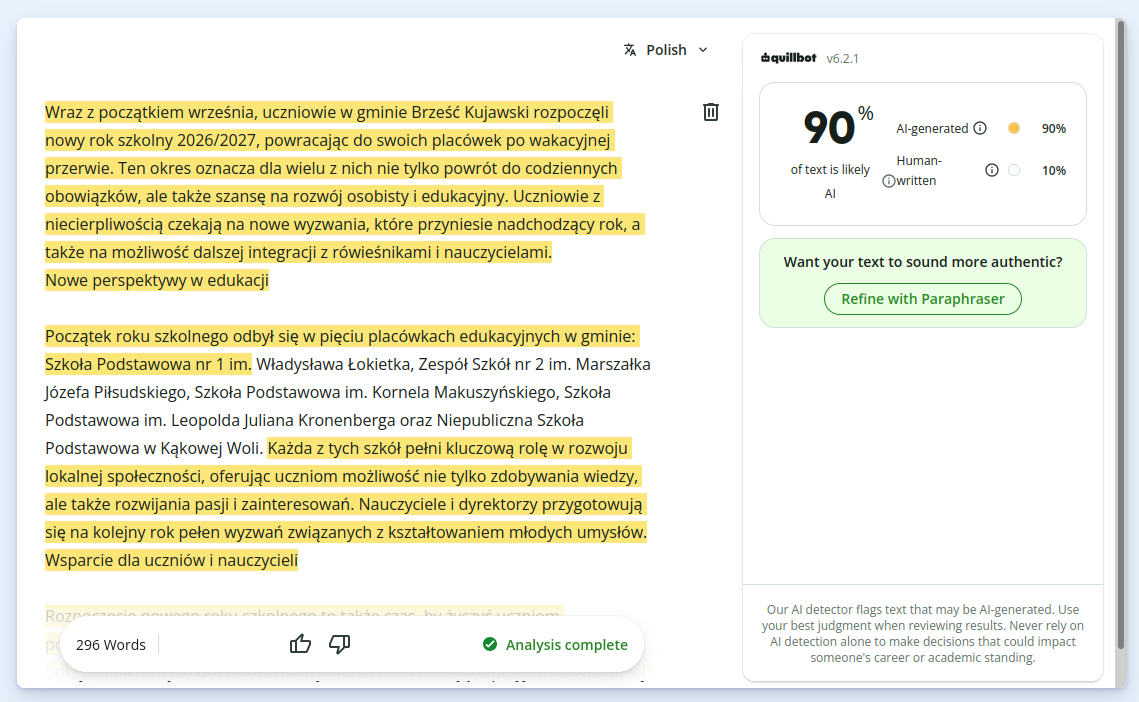
Task: Click inside the text at 'Nowe perspektywy w edukacji'
Action: (x=157, y=281)
